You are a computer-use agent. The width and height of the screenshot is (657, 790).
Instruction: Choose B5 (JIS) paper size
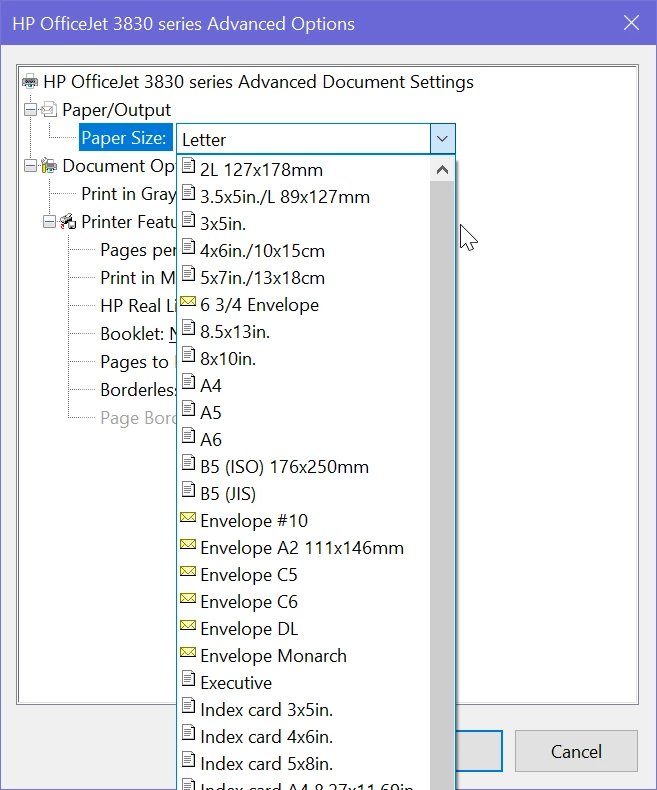point(304,493)
